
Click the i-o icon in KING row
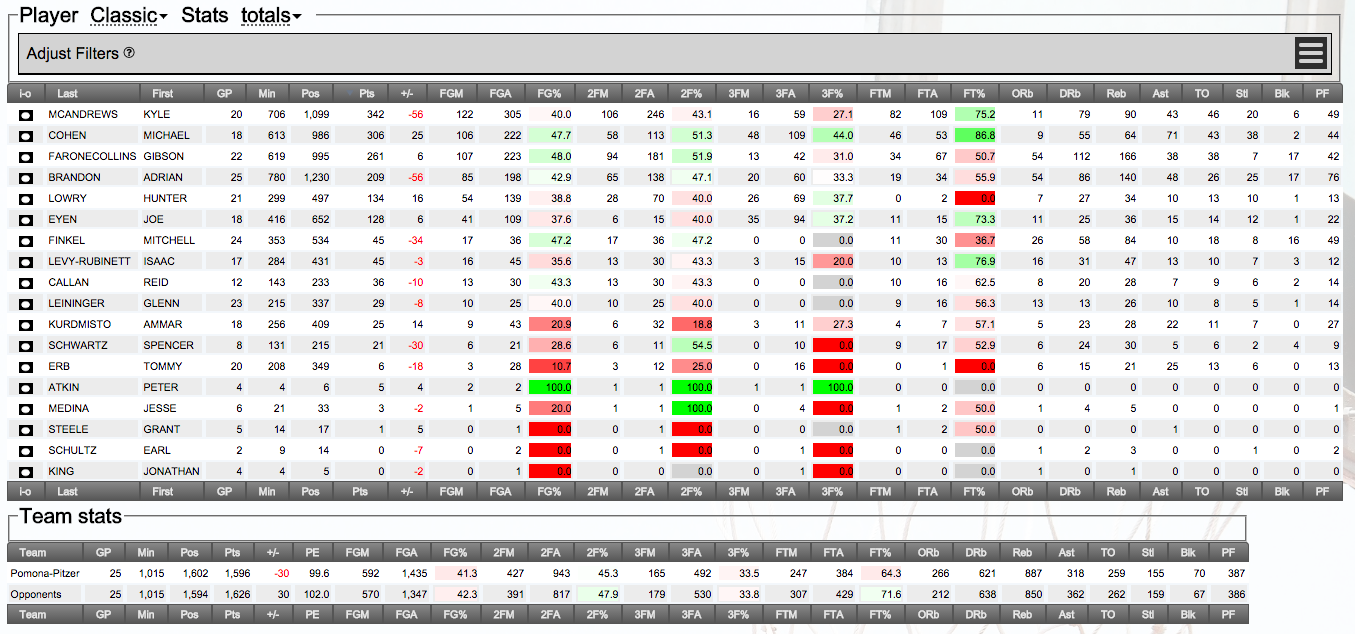(x=25, y=472)
